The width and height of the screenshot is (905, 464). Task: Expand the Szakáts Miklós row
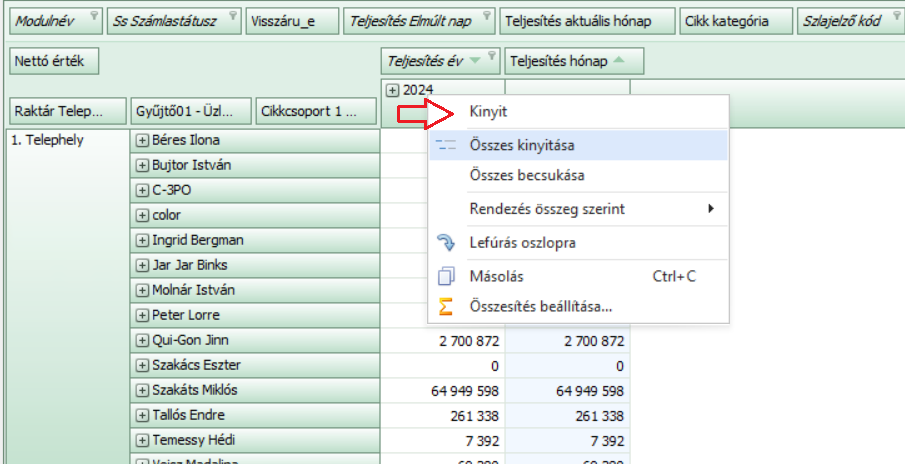(x=142, y=390)
